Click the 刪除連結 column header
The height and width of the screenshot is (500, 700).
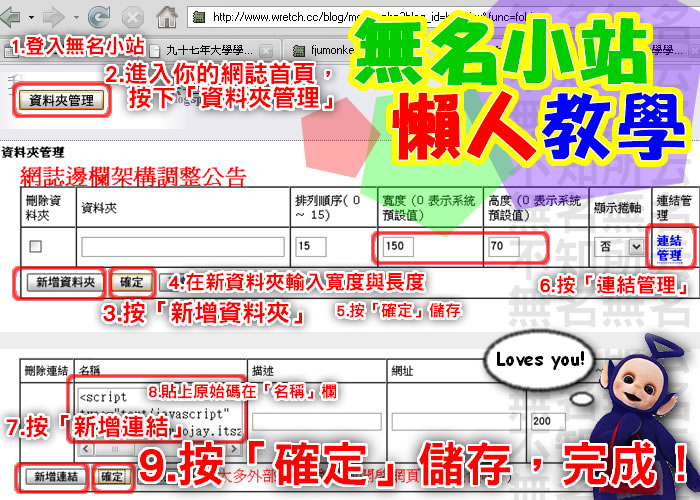(x=46, y=371)
